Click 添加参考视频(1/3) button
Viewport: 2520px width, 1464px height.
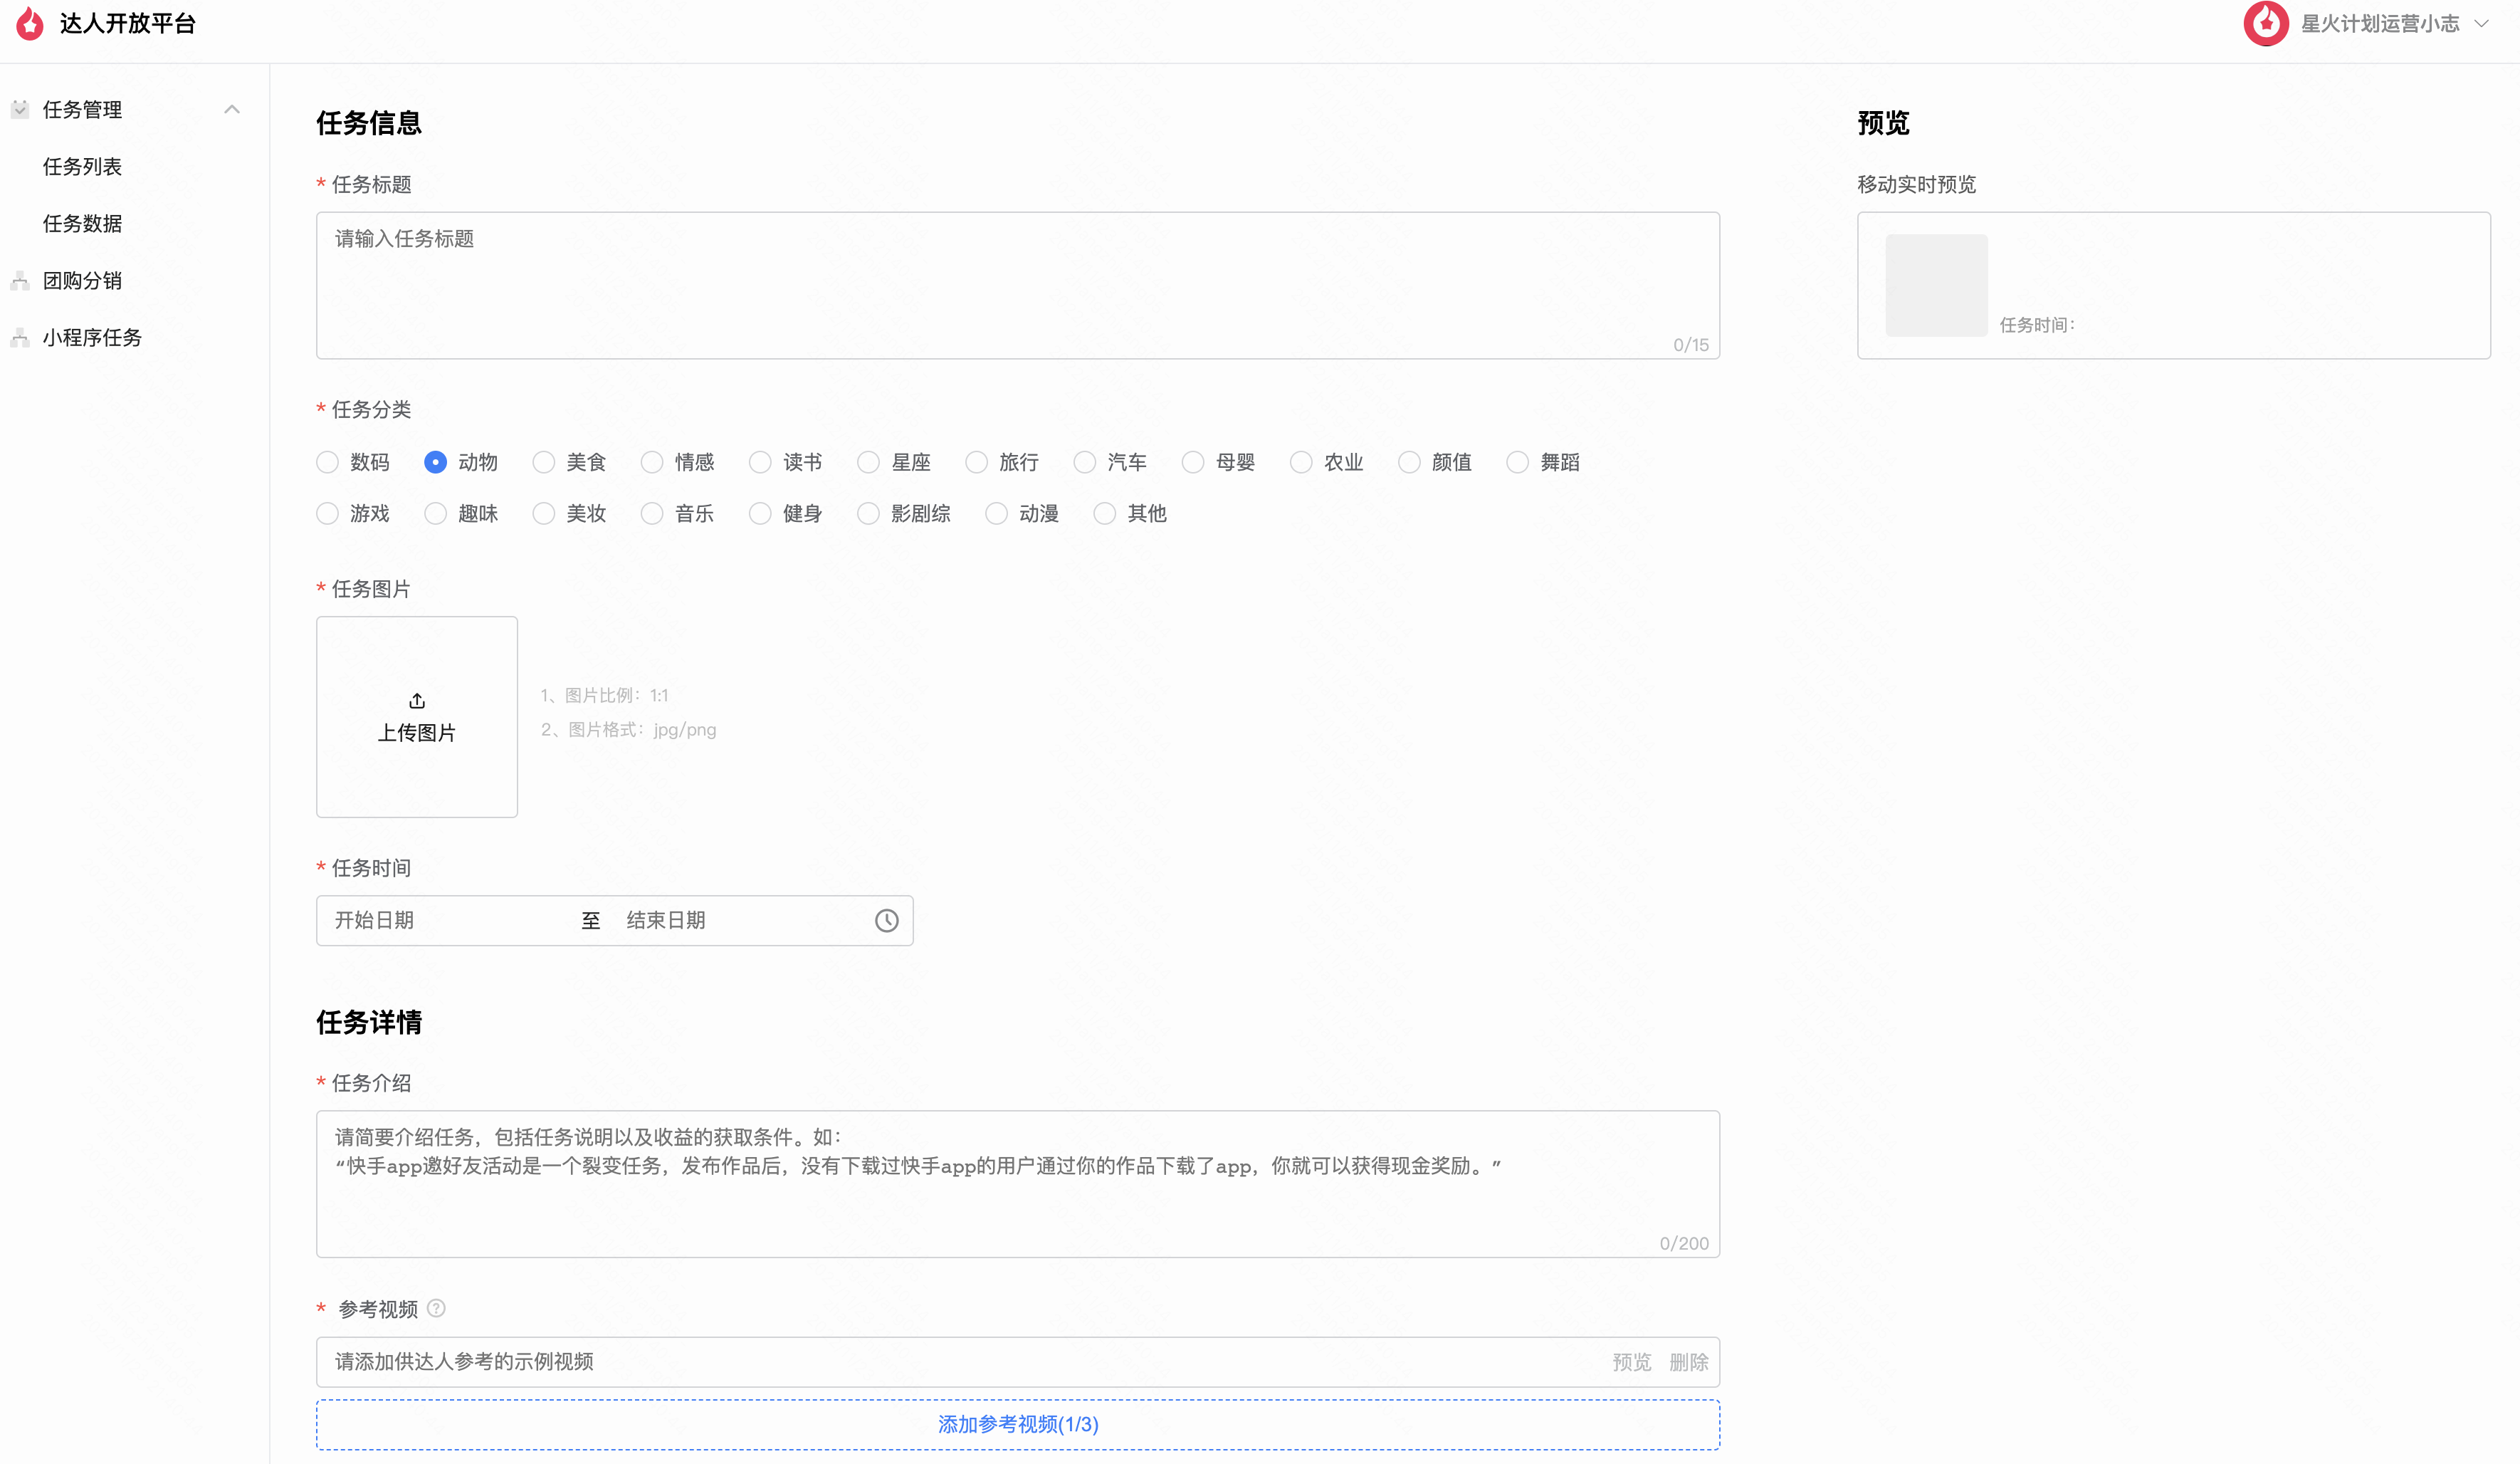point(1018,1424)
